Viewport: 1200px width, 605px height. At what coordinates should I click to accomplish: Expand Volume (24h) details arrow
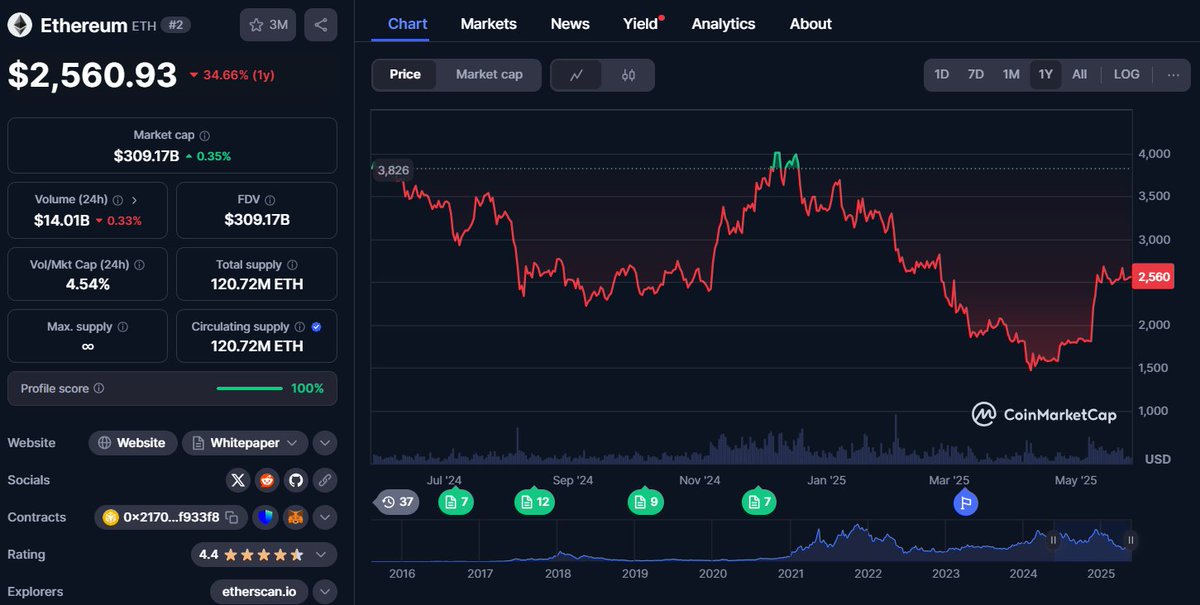[x=135, y=200]
